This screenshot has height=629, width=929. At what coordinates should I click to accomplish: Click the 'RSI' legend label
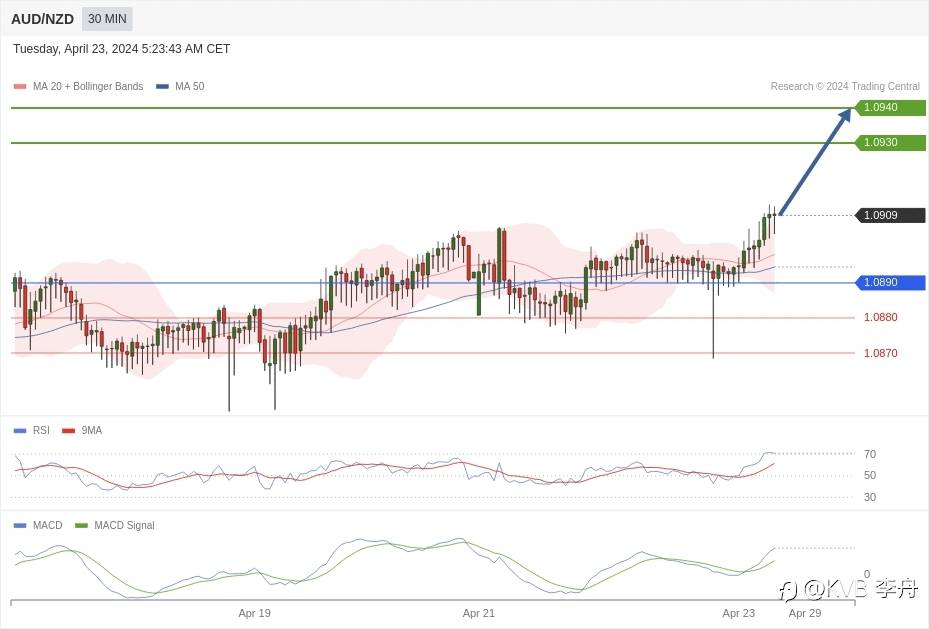(x=41, y=431)
